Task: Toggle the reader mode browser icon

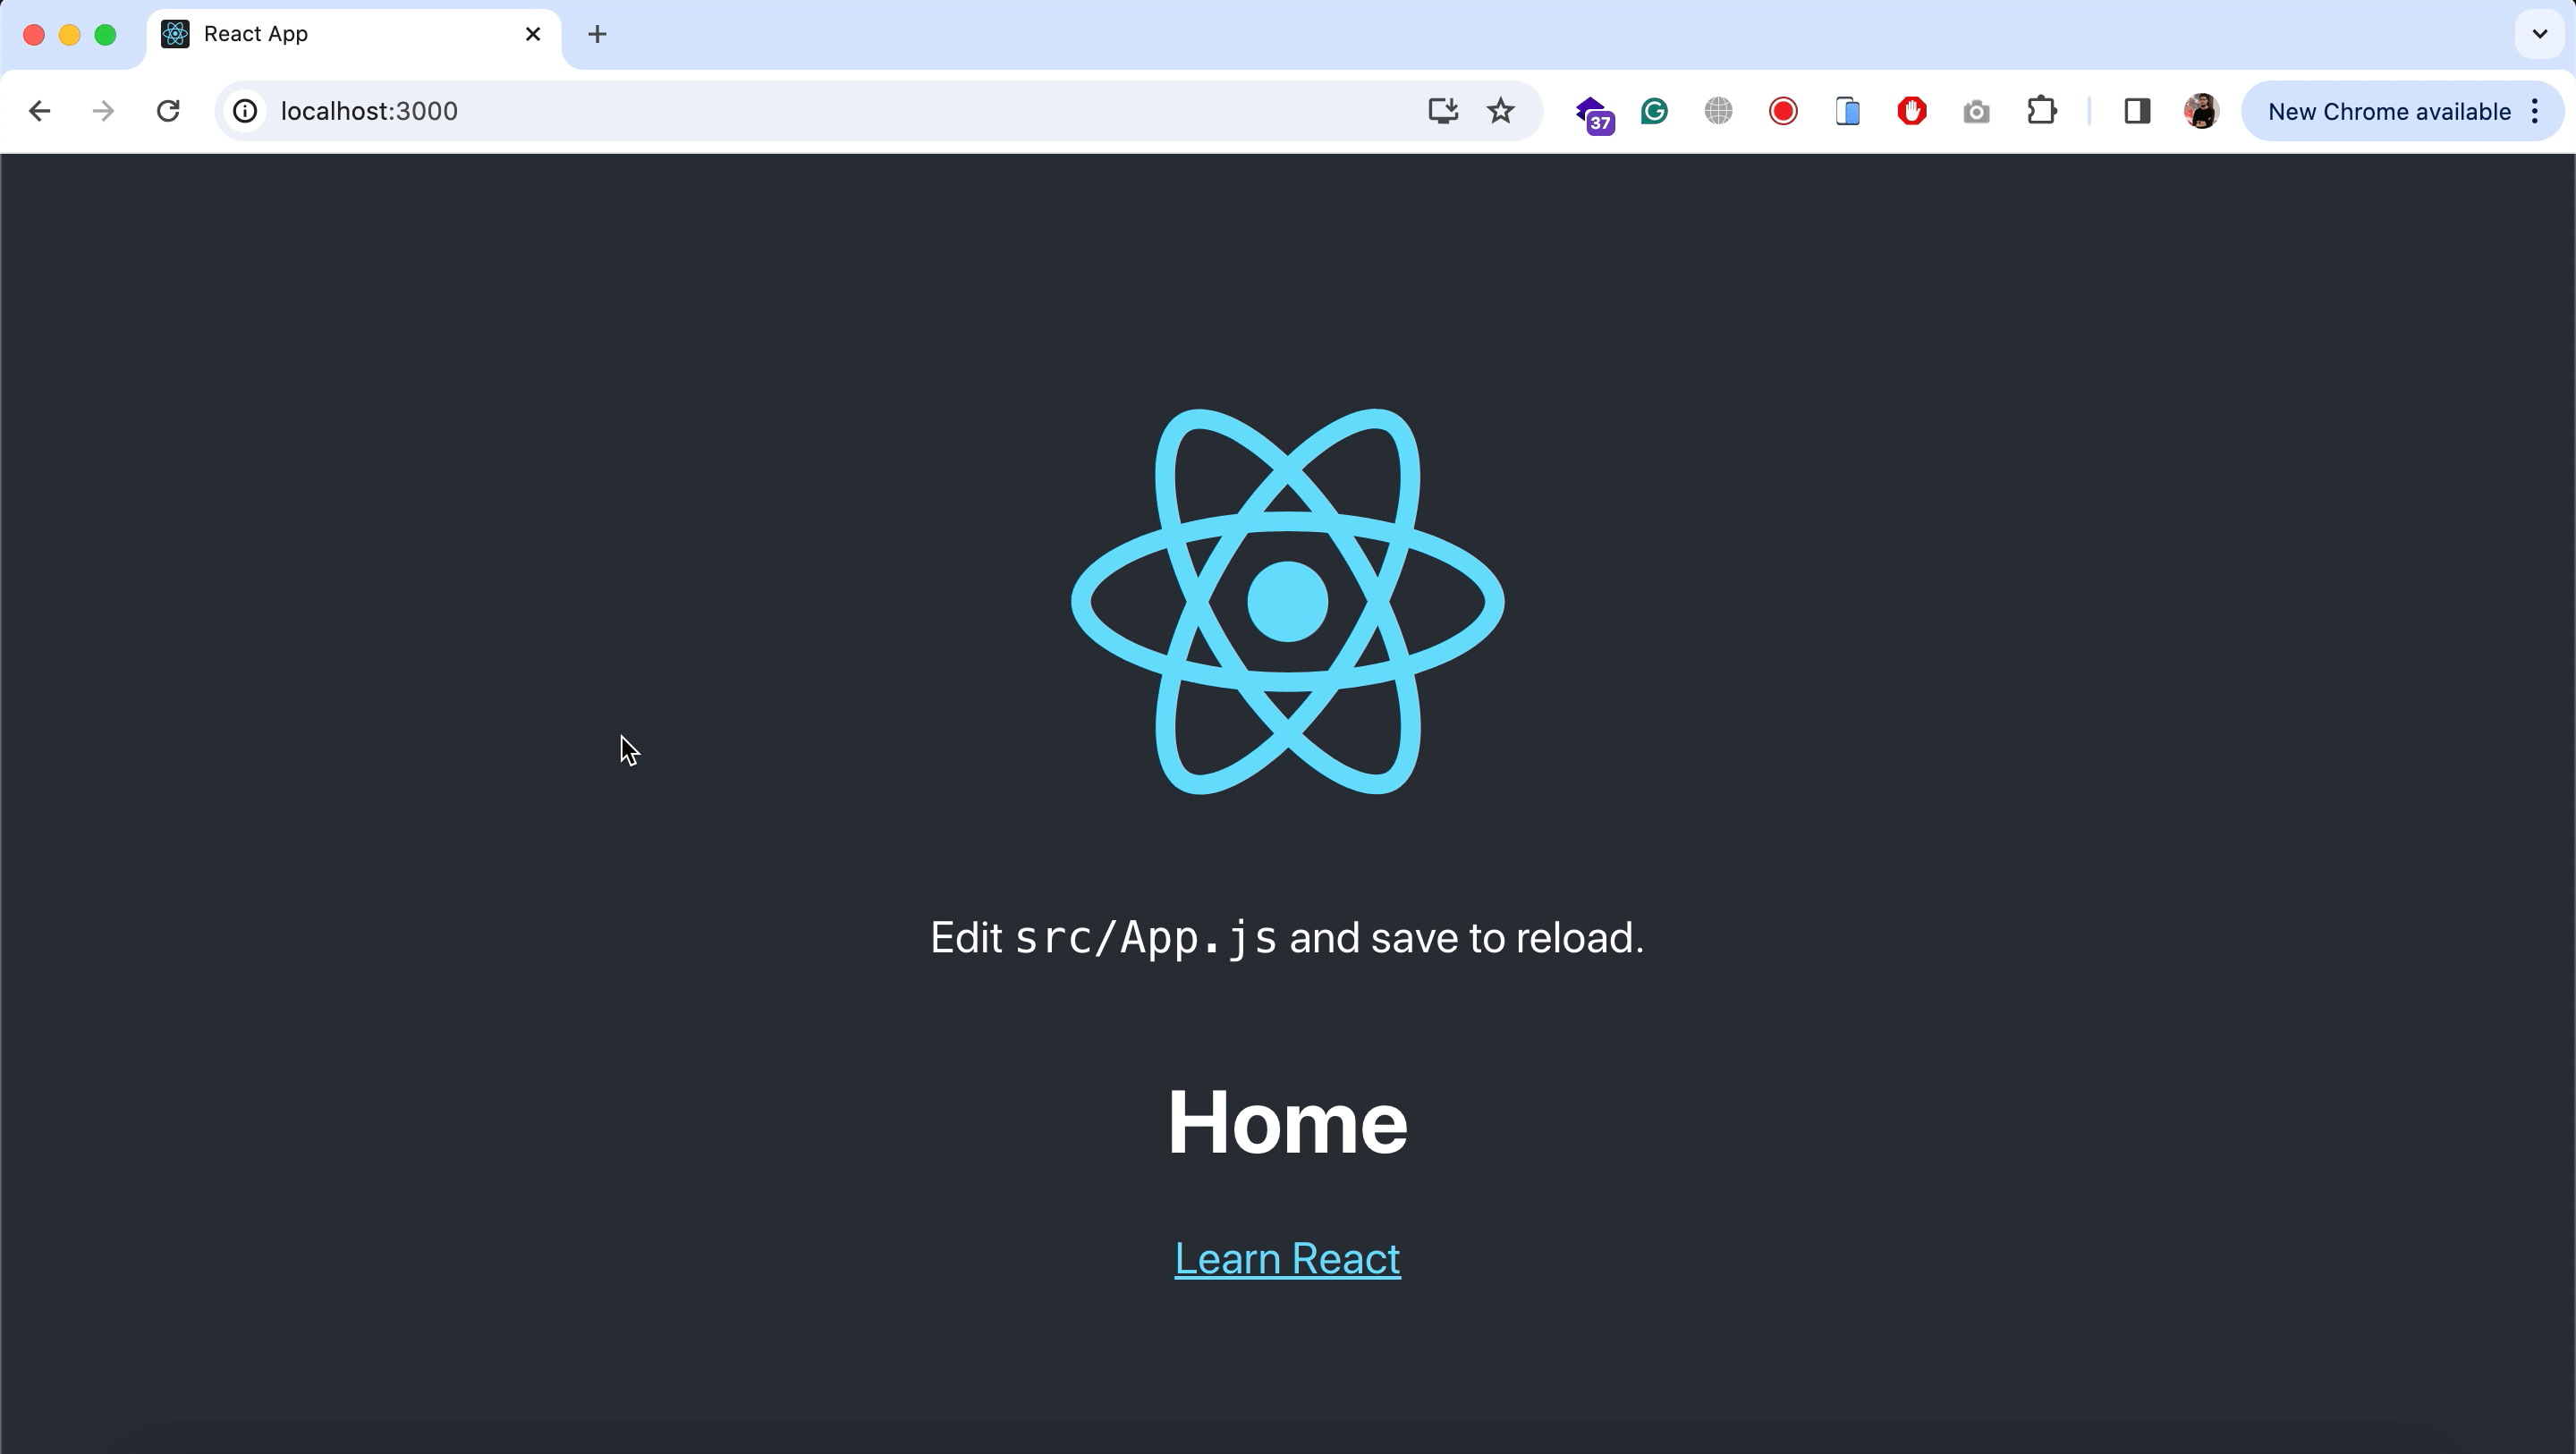Action: coord(2135,112)
